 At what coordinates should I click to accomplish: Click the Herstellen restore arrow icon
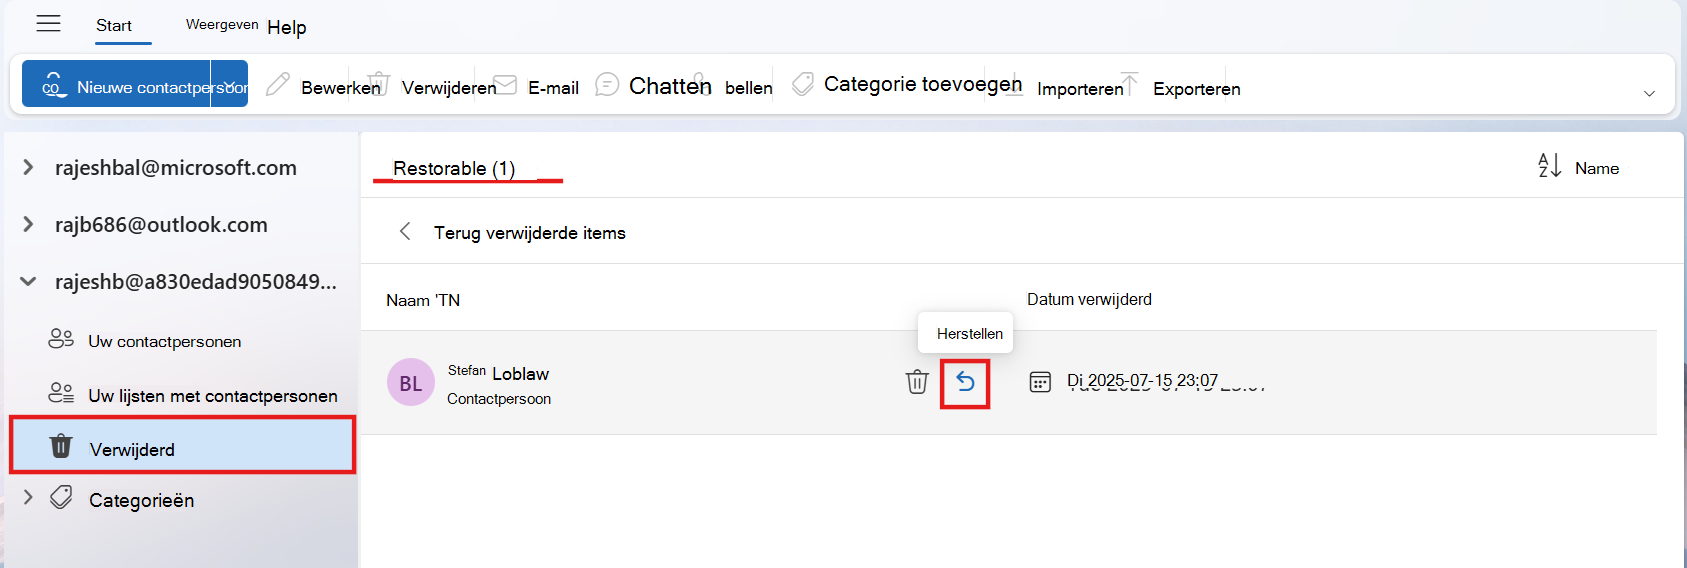click(965, 382)
